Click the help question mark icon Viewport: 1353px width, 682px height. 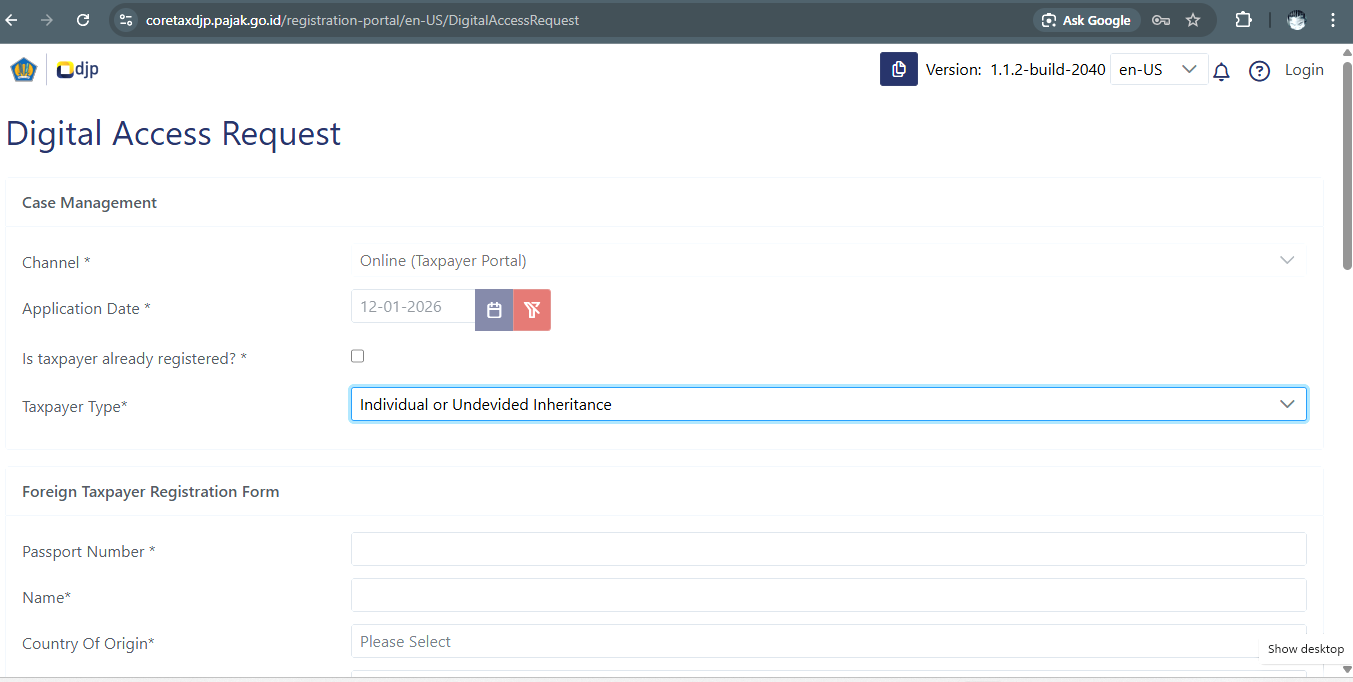pyautogui.click(x=1259, y=71)
